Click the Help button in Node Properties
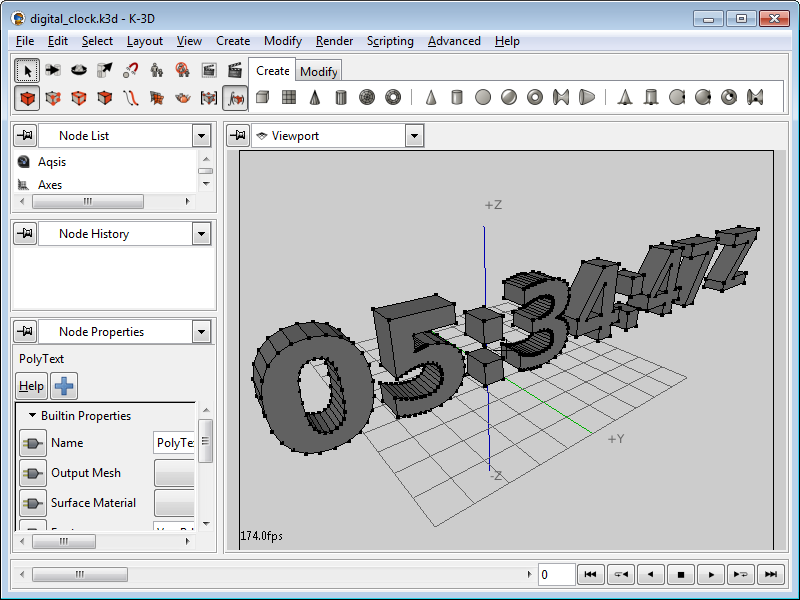The image size is (800, 600). [32, 386]
